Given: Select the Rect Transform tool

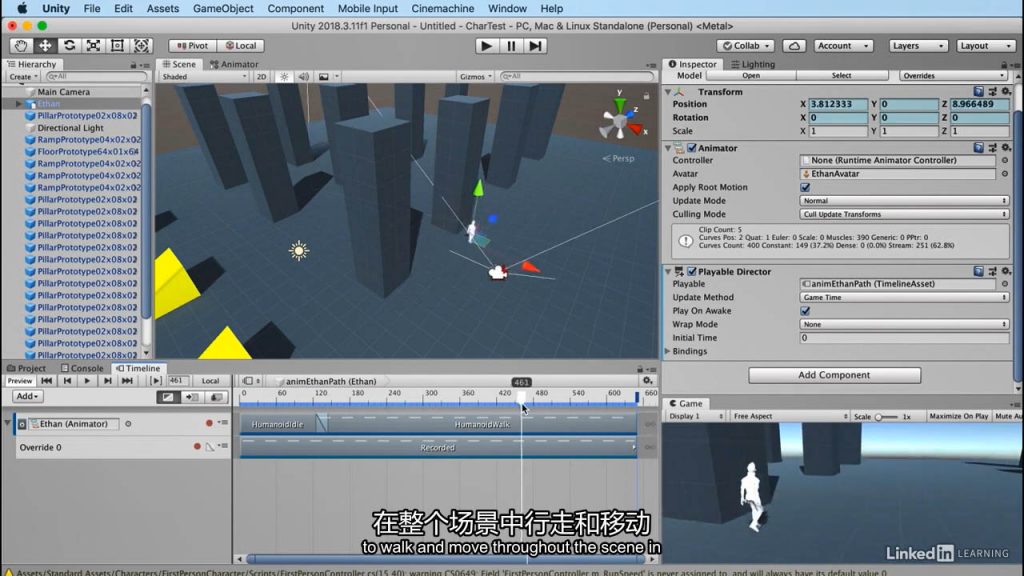Looking at the screenshot, I should click(118, 46).
